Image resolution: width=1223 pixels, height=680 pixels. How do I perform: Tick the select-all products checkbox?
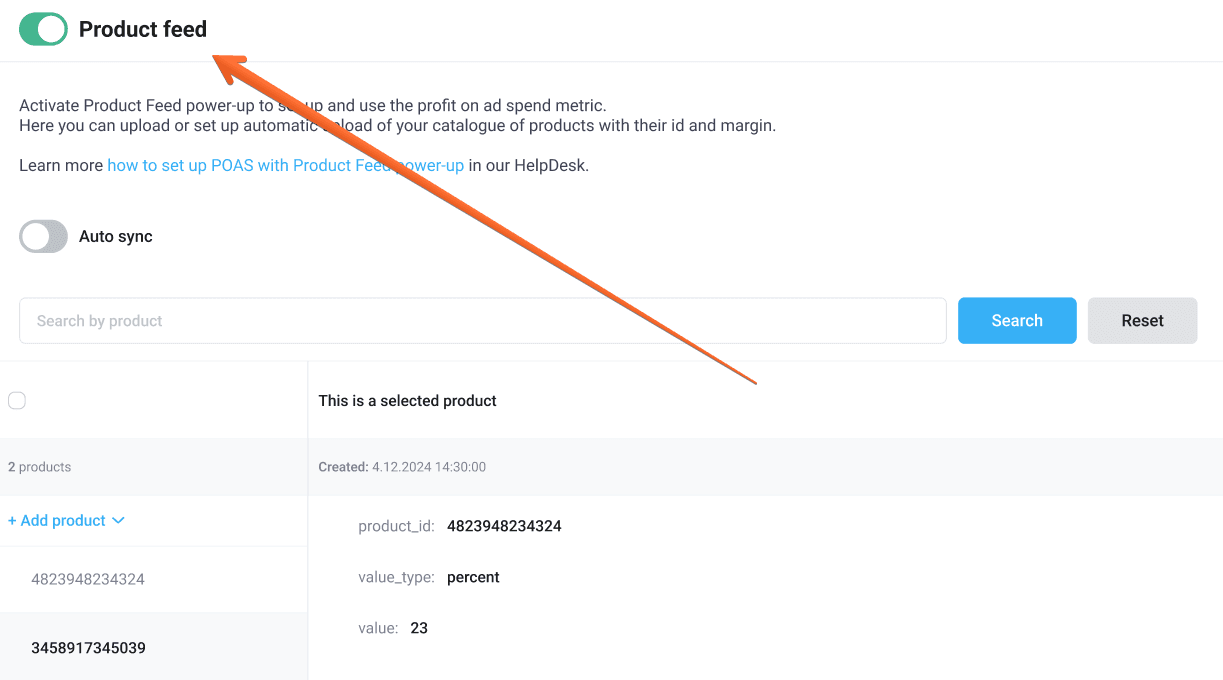coord(16,400)
